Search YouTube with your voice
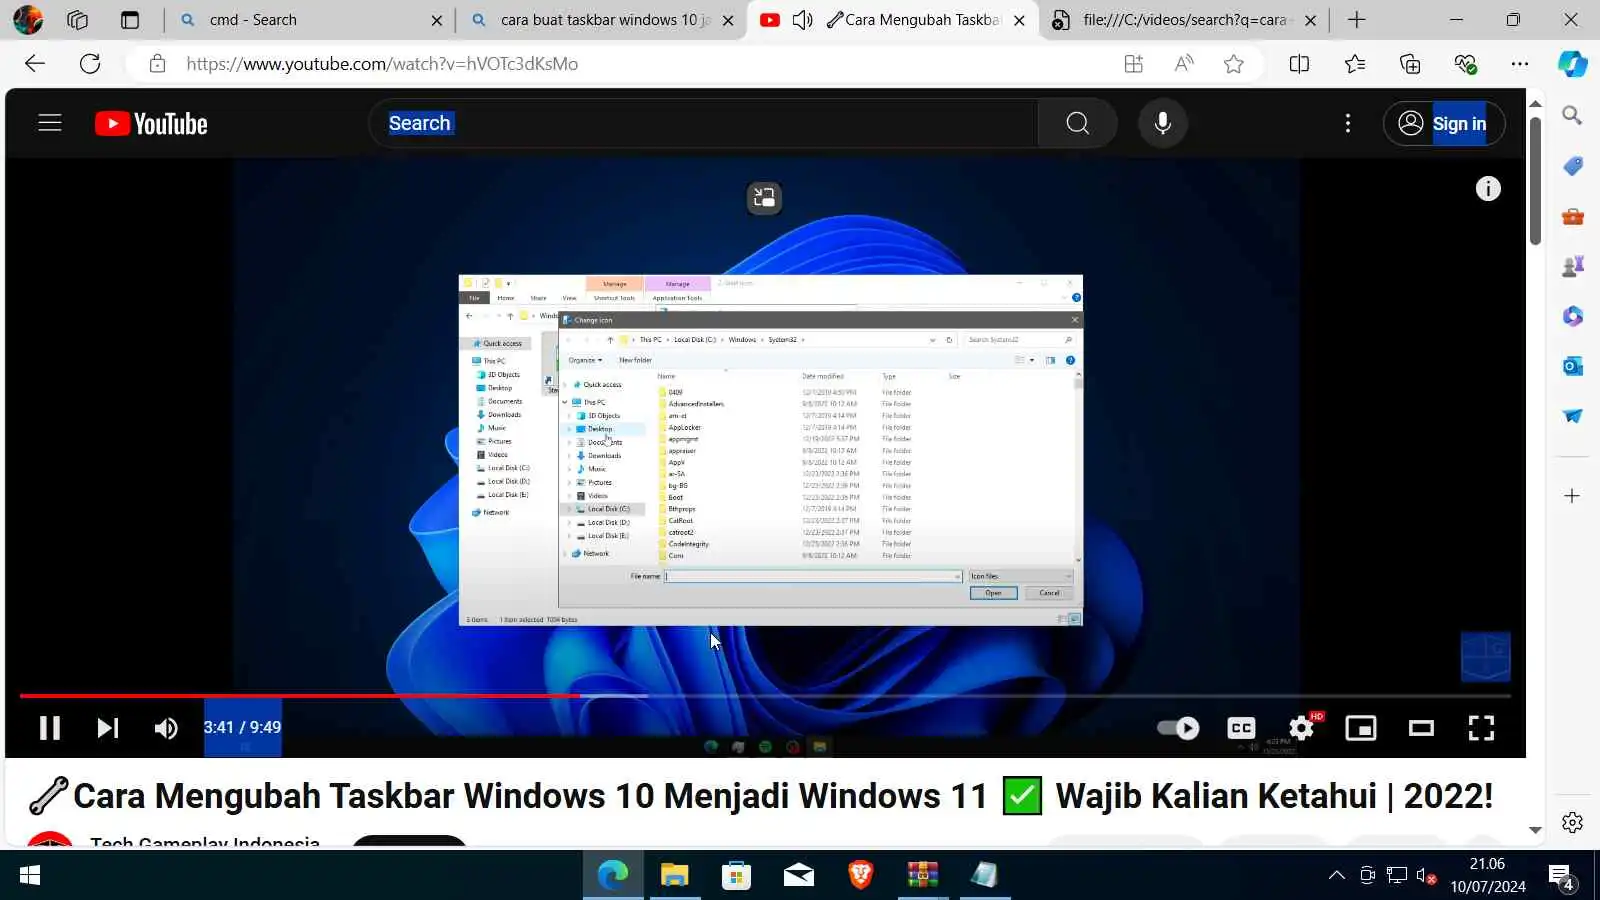The image size is (1600, 900). click(1163, 123)
